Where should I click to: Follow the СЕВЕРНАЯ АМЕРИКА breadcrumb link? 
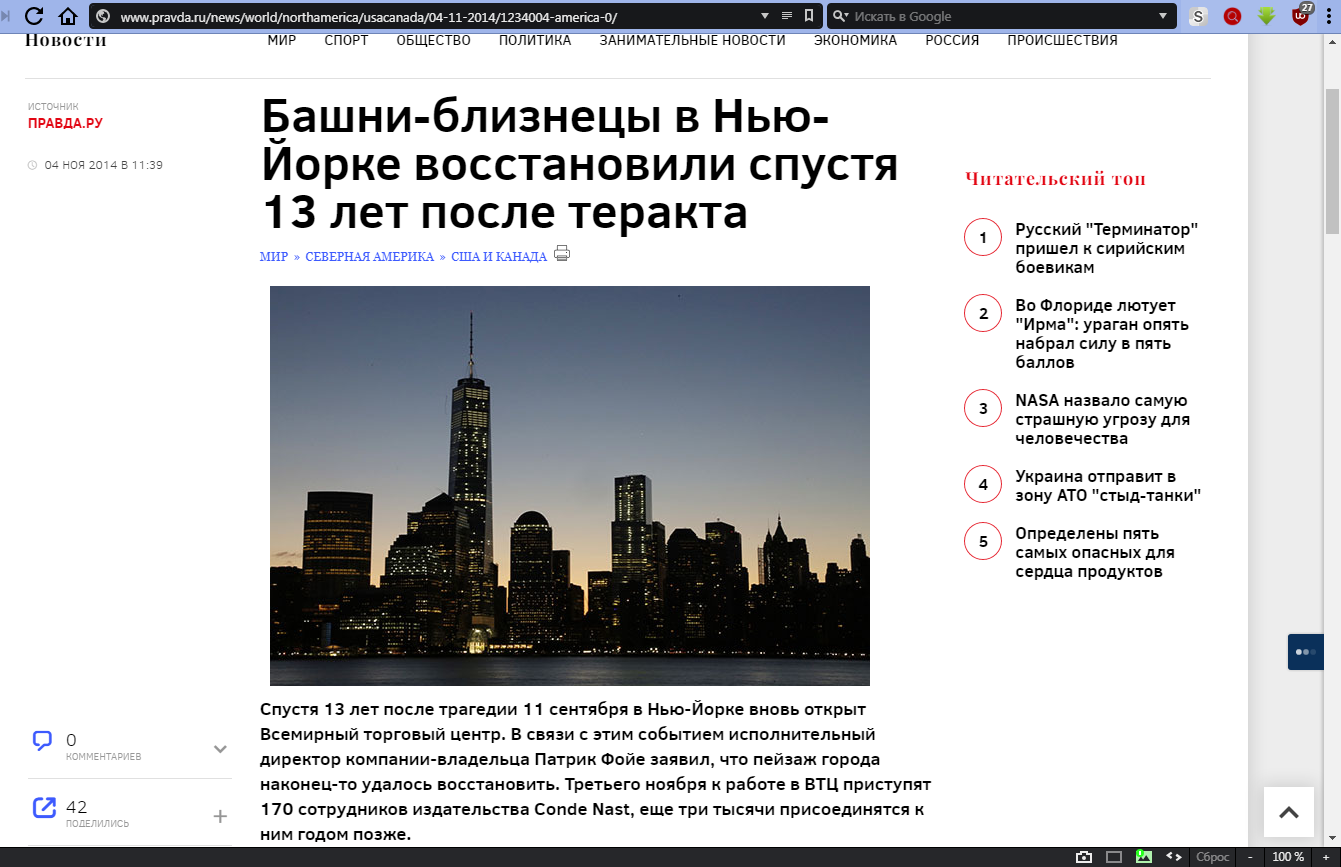point(369,257)
